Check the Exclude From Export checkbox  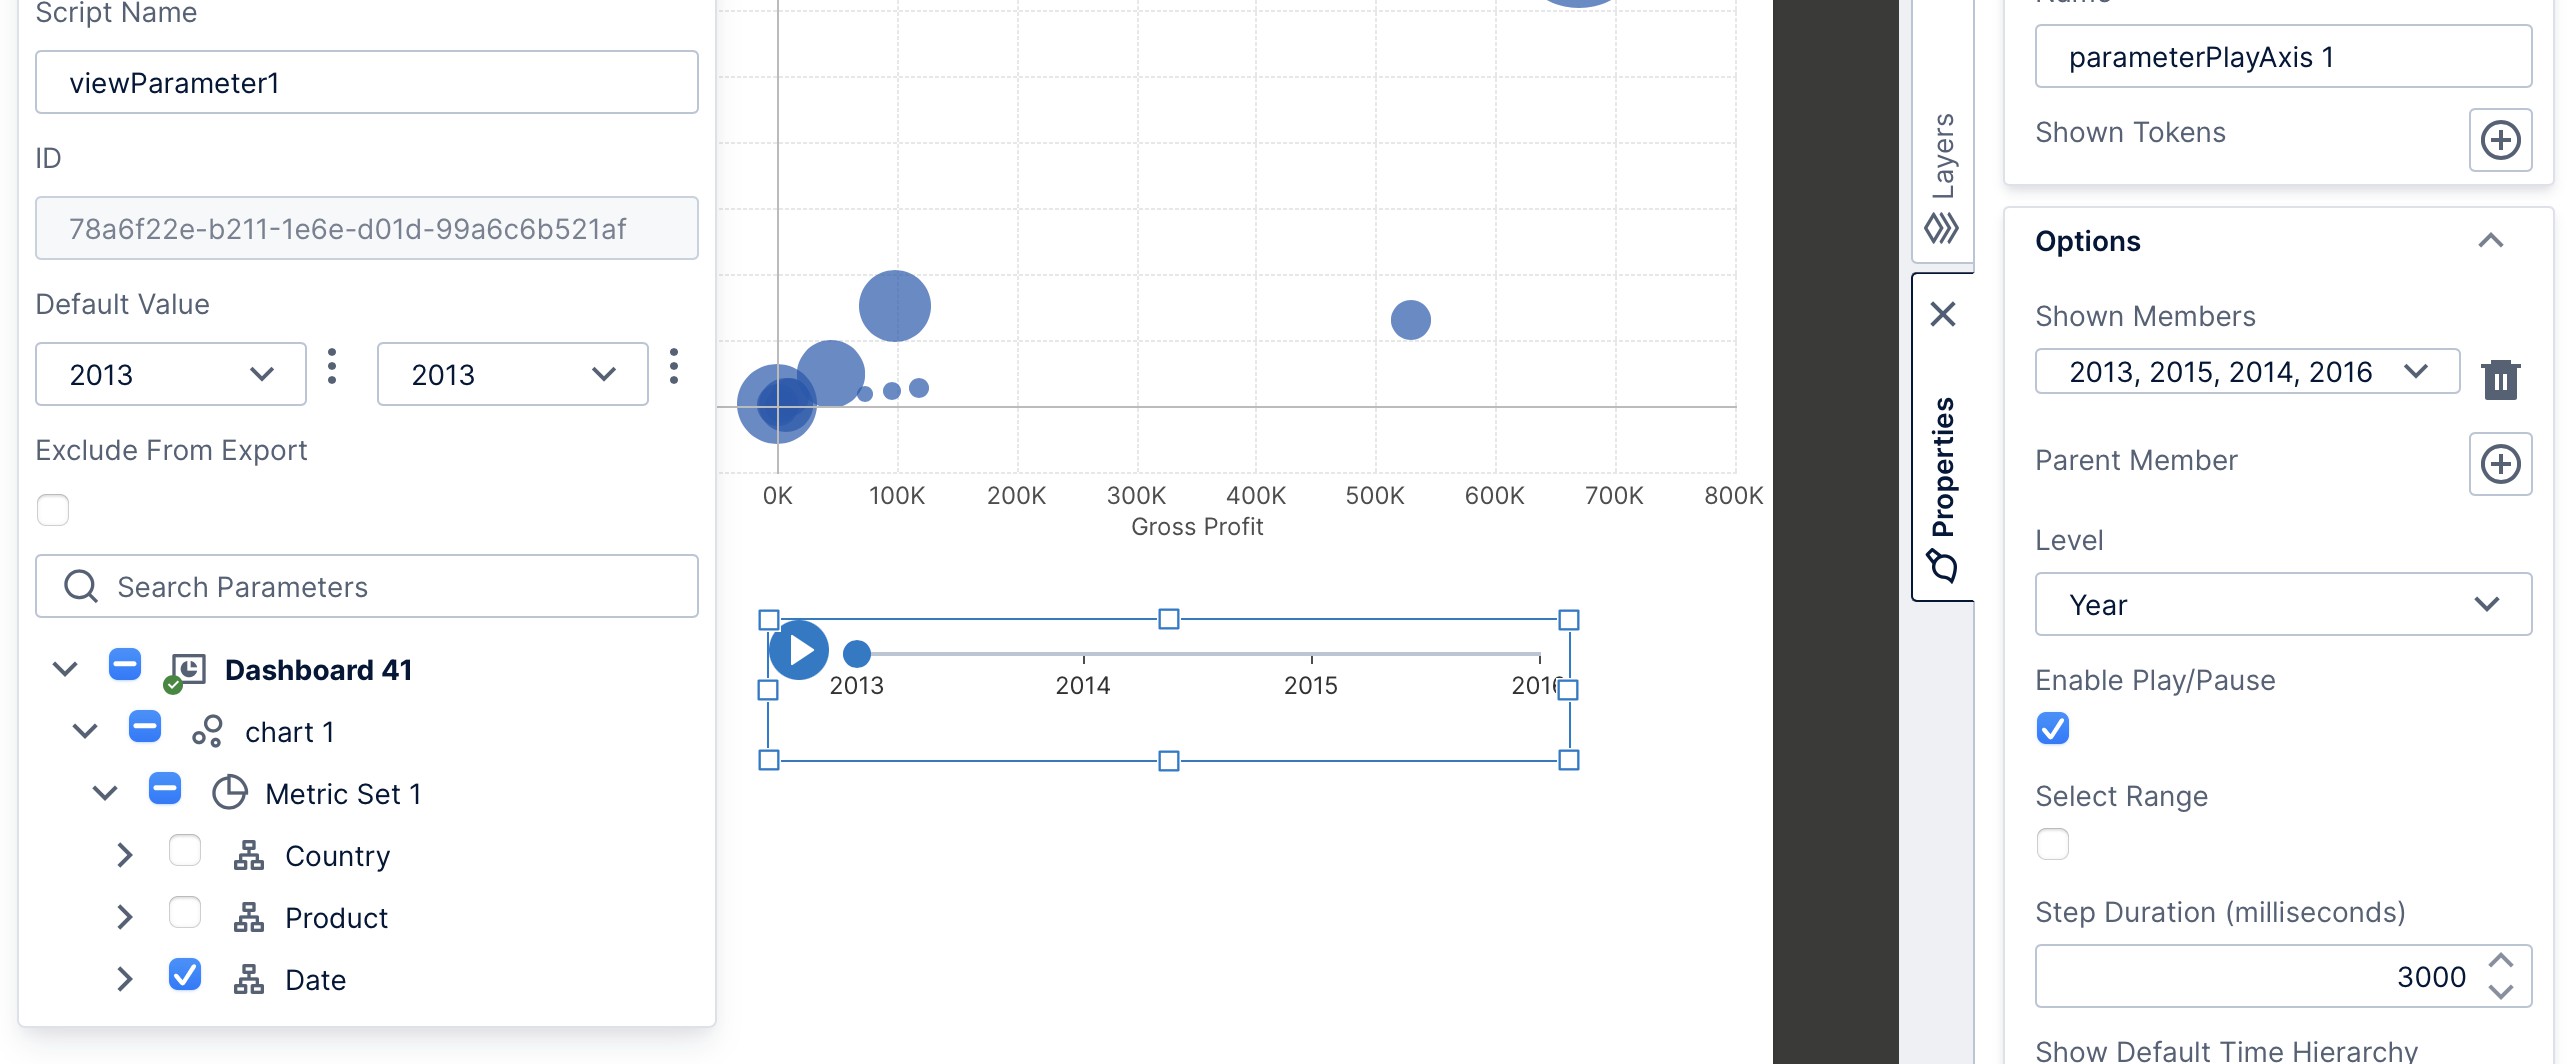53,510
